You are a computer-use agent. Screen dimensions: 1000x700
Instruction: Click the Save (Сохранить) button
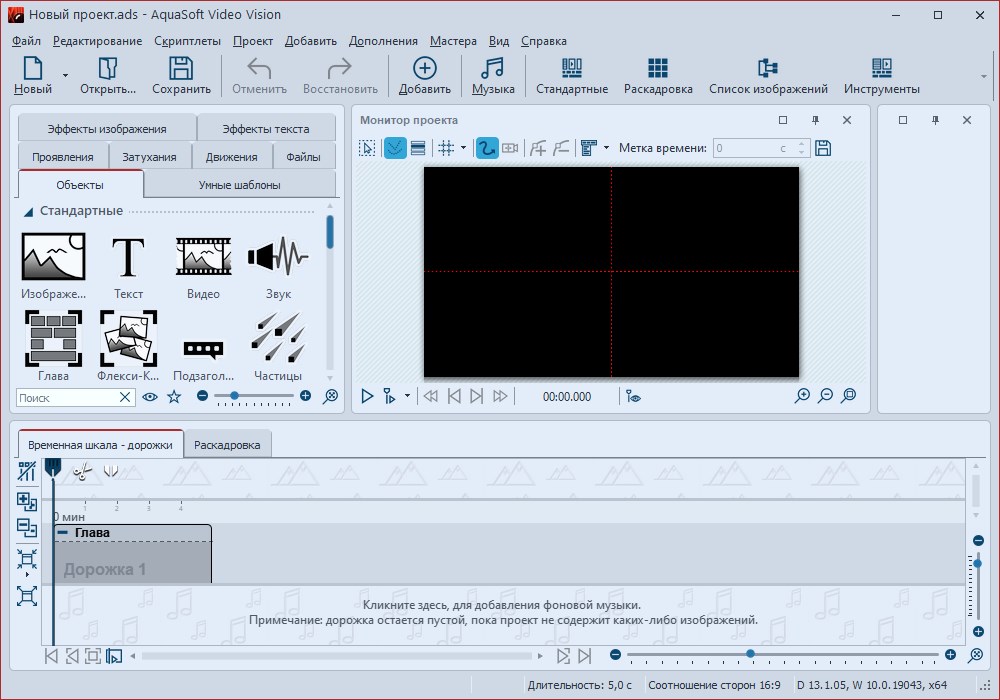(181, 75)
